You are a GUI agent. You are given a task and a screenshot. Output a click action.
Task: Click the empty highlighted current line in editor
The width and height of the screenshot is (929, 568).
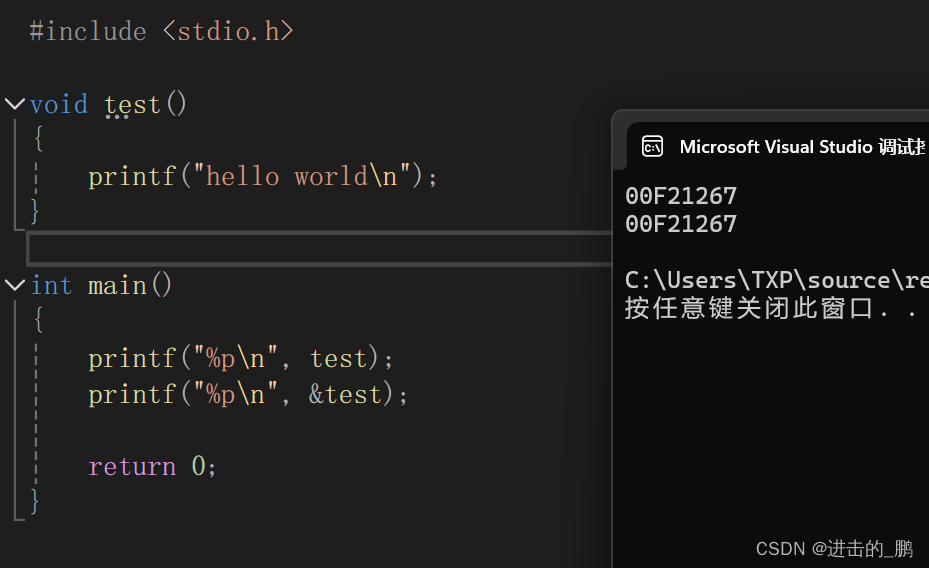320,248
